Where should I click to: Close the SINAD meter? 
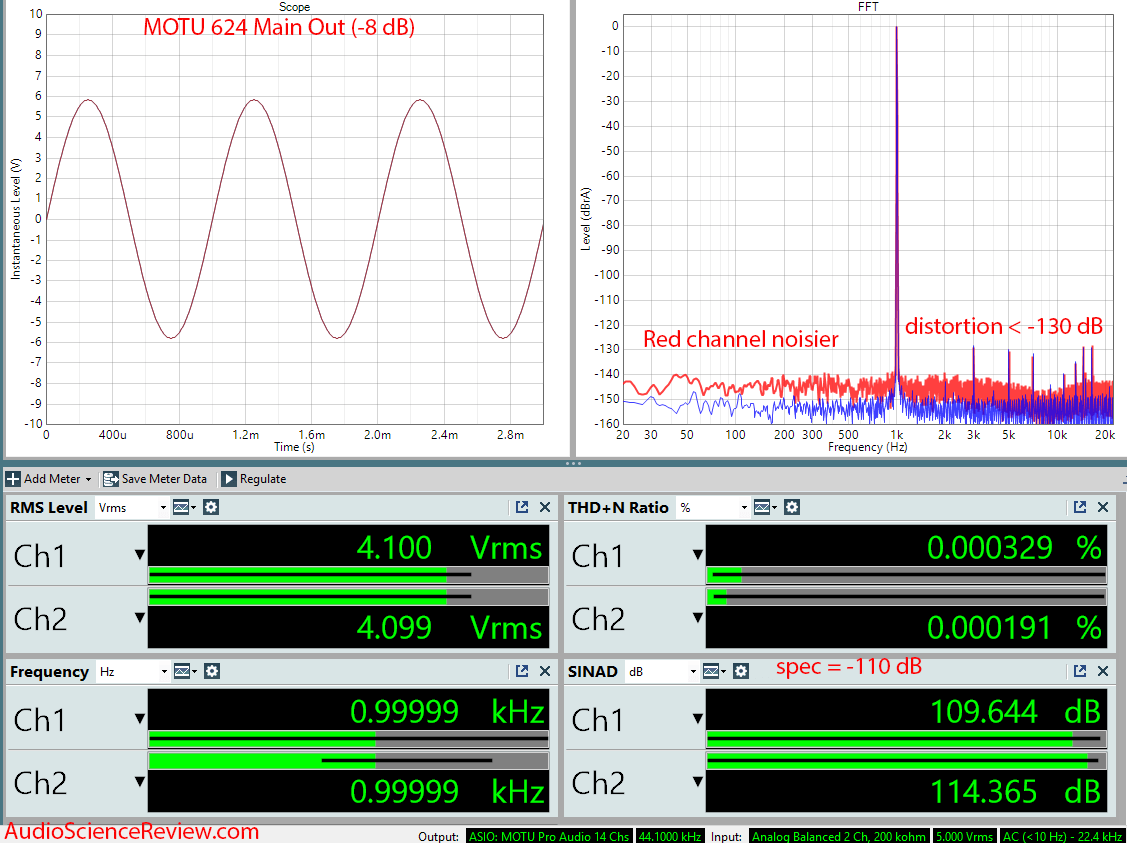(1103, 671)
